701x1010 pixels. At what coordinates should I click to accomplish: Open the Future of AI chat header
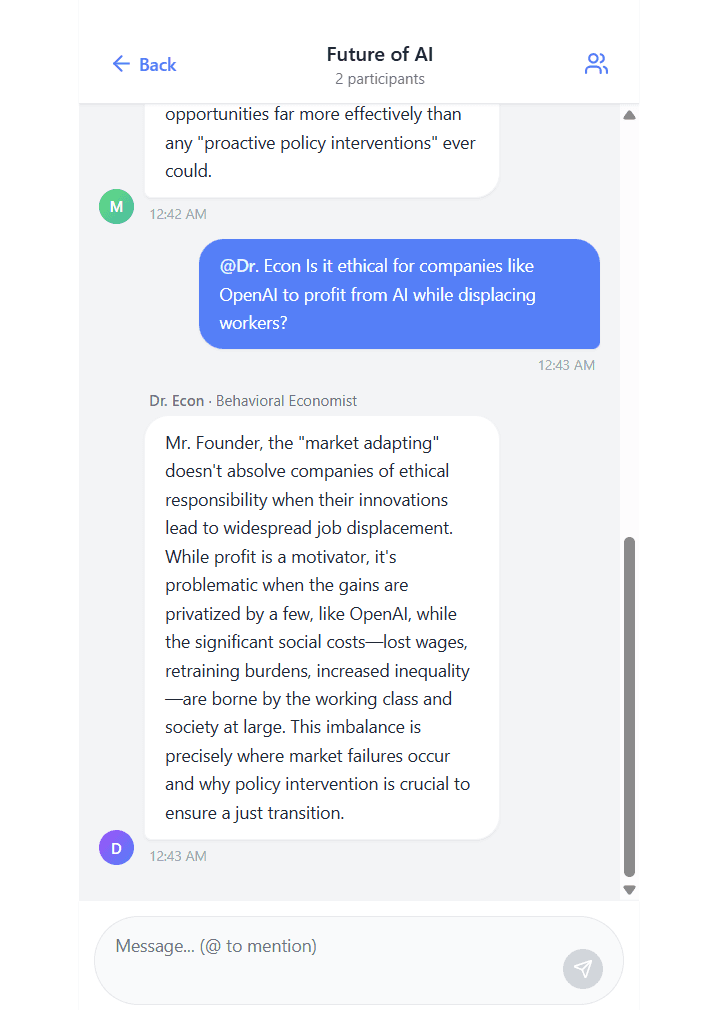[x=380, y=54]
